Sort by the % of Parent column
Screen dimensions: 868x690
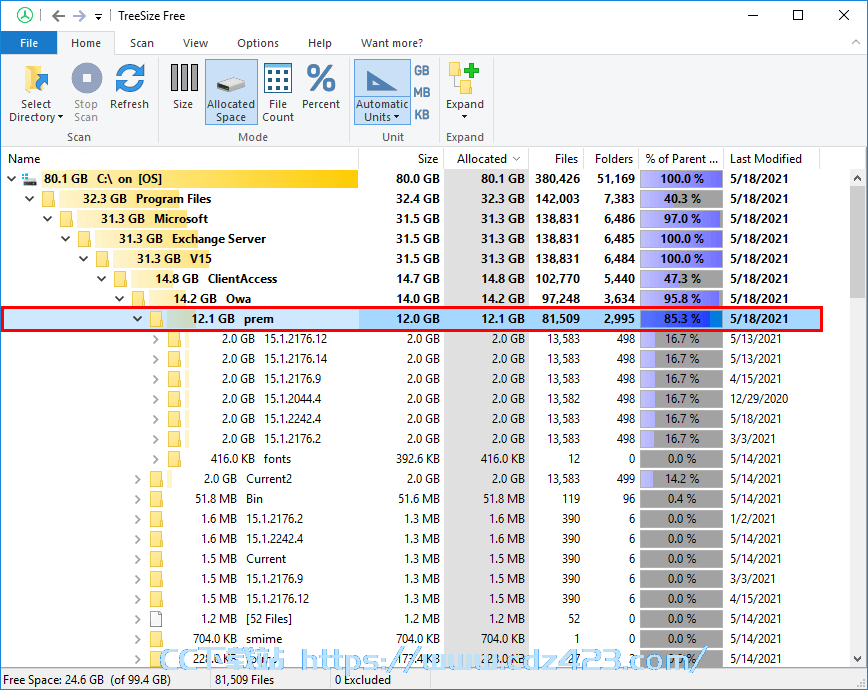point(681,159)
